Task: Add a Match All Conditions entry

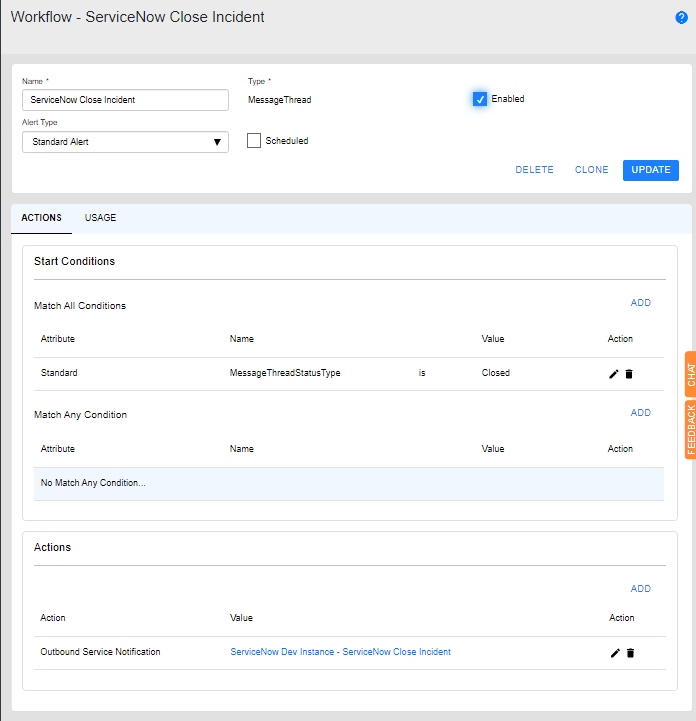Action: tap(640, 303)
